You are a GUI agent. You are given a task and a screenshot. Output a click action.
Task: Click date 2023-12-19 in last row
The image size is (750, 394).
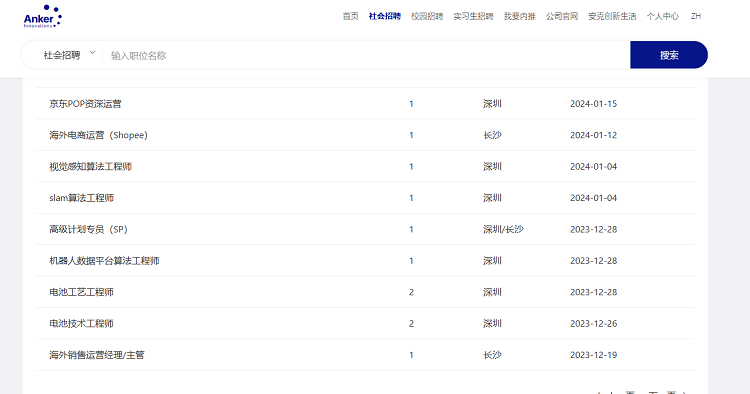tap(593, 355)
